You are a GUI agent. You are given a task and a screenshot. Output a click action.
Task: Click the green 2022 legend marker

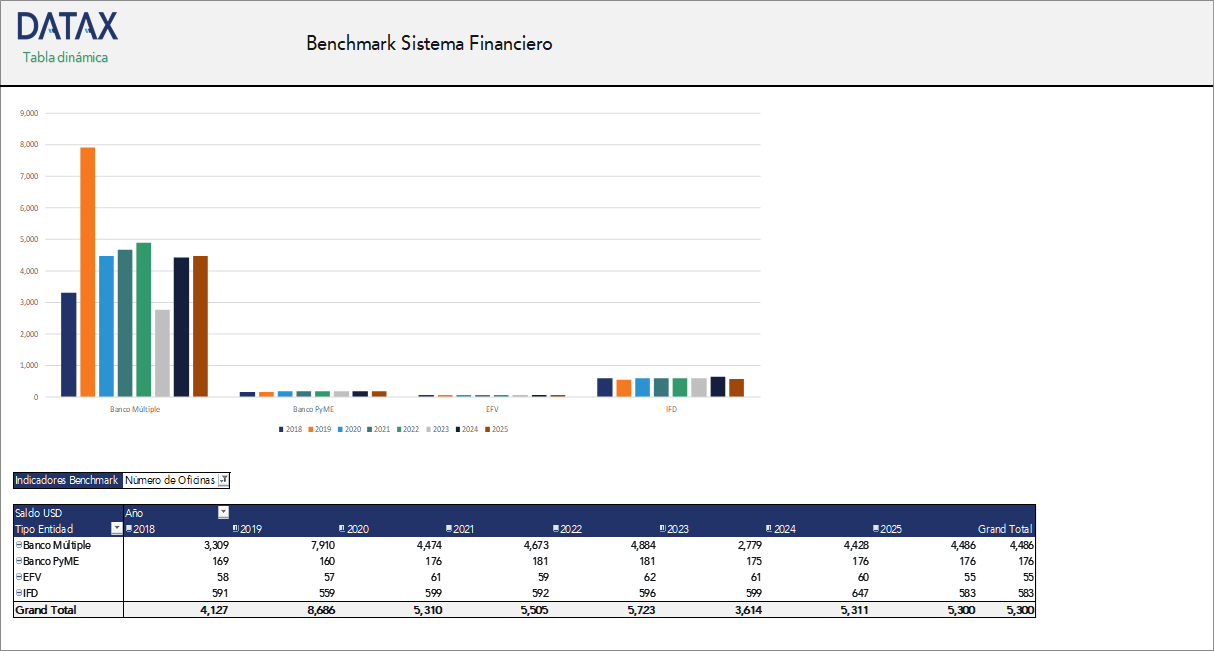tap(399, 428)
